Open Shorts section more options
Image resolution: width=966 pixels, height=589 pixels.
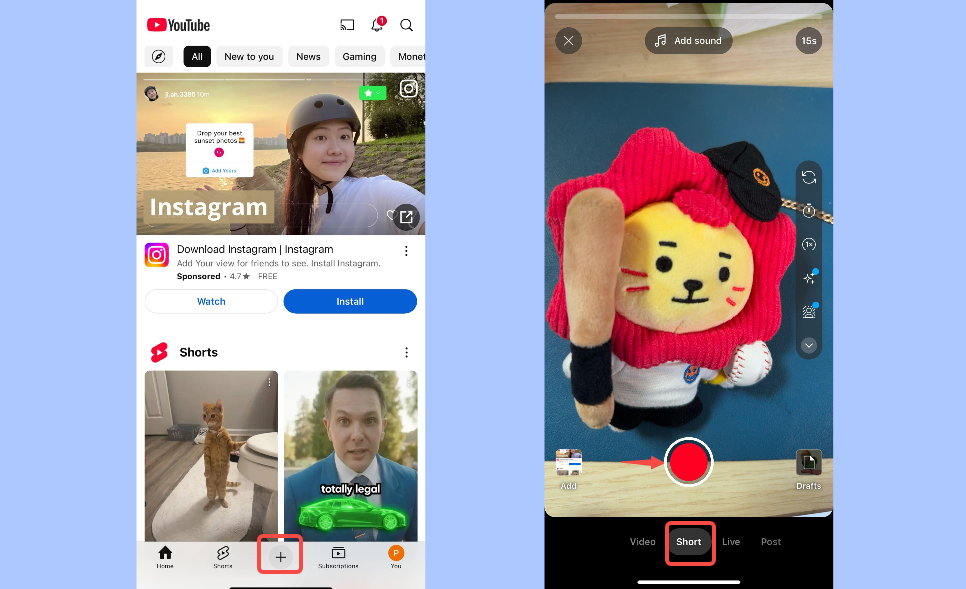[x=406, y=352]
